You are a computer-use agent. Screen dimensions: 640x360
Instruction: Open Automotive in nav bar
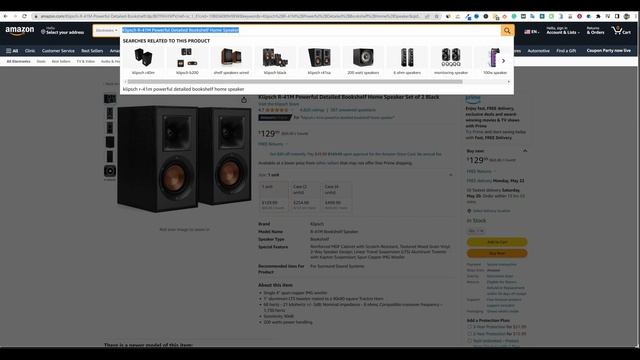point(538,51)
